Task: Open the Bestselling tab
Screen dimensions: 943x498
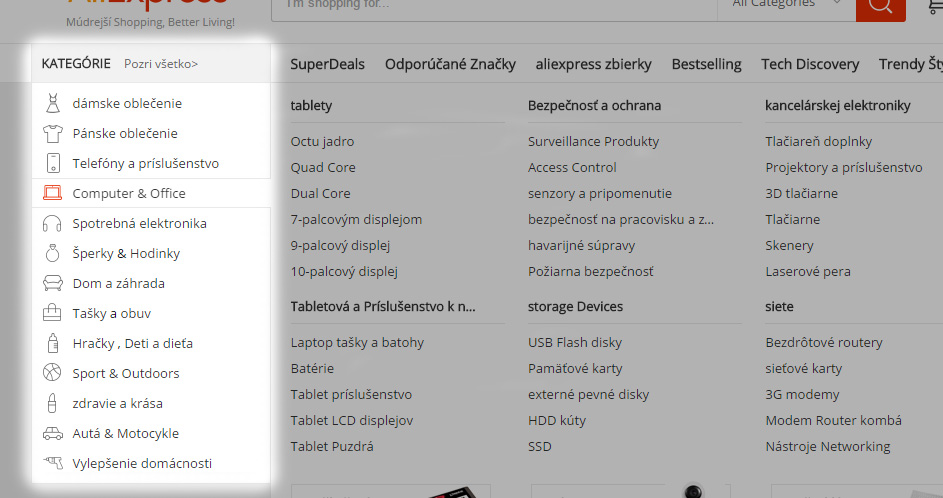Action: (x=706, y=64)
